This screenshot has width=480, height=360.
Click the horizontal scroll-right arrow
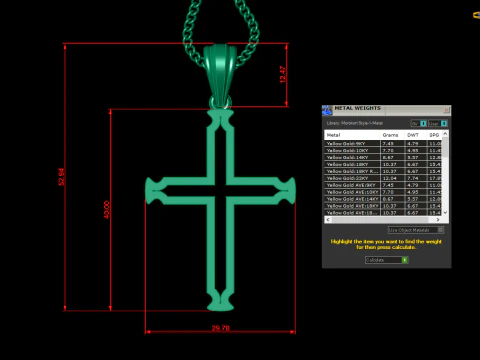(x=438, y=220)
